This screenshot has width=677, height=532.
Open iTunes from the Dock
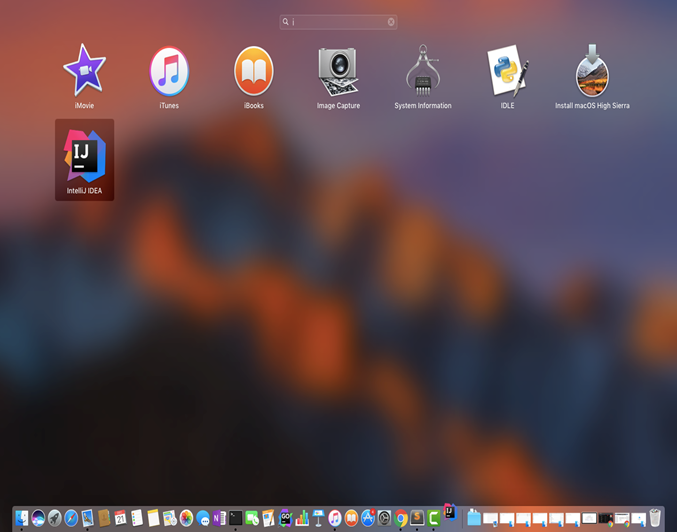click(335, 518)
